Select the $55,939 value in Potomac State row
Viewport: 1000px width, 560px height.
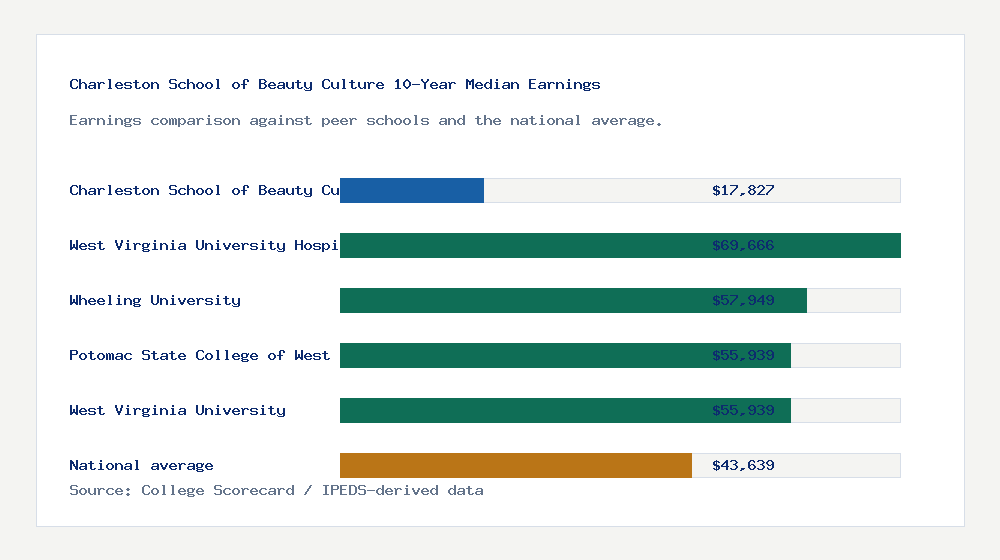743,355
